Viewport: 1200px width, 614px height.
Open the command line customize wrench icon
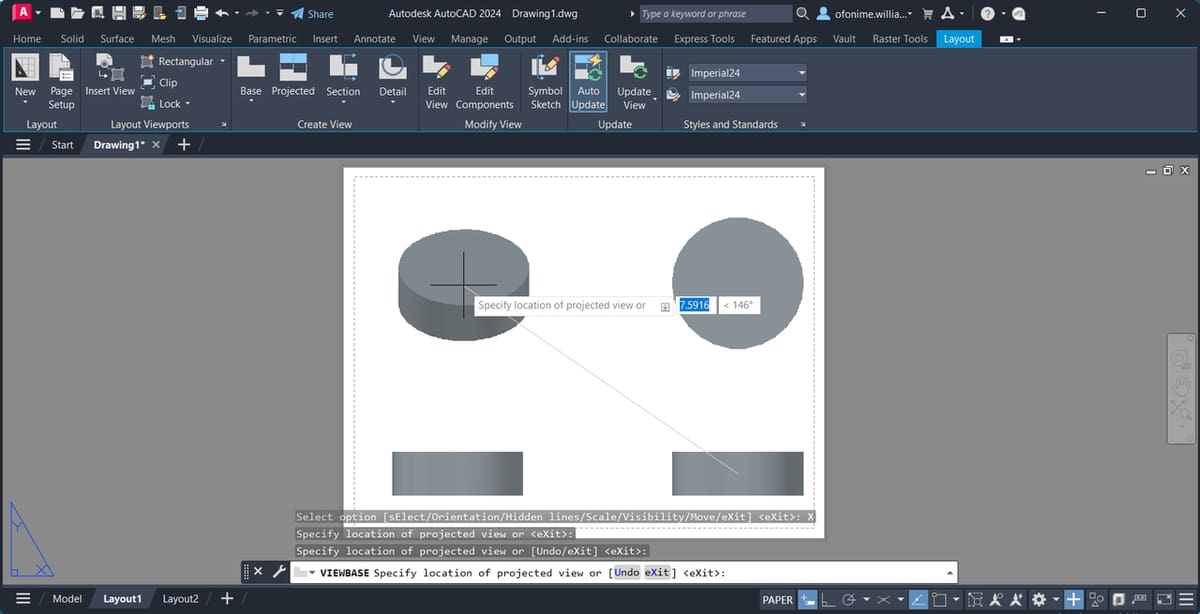point(279,572)
